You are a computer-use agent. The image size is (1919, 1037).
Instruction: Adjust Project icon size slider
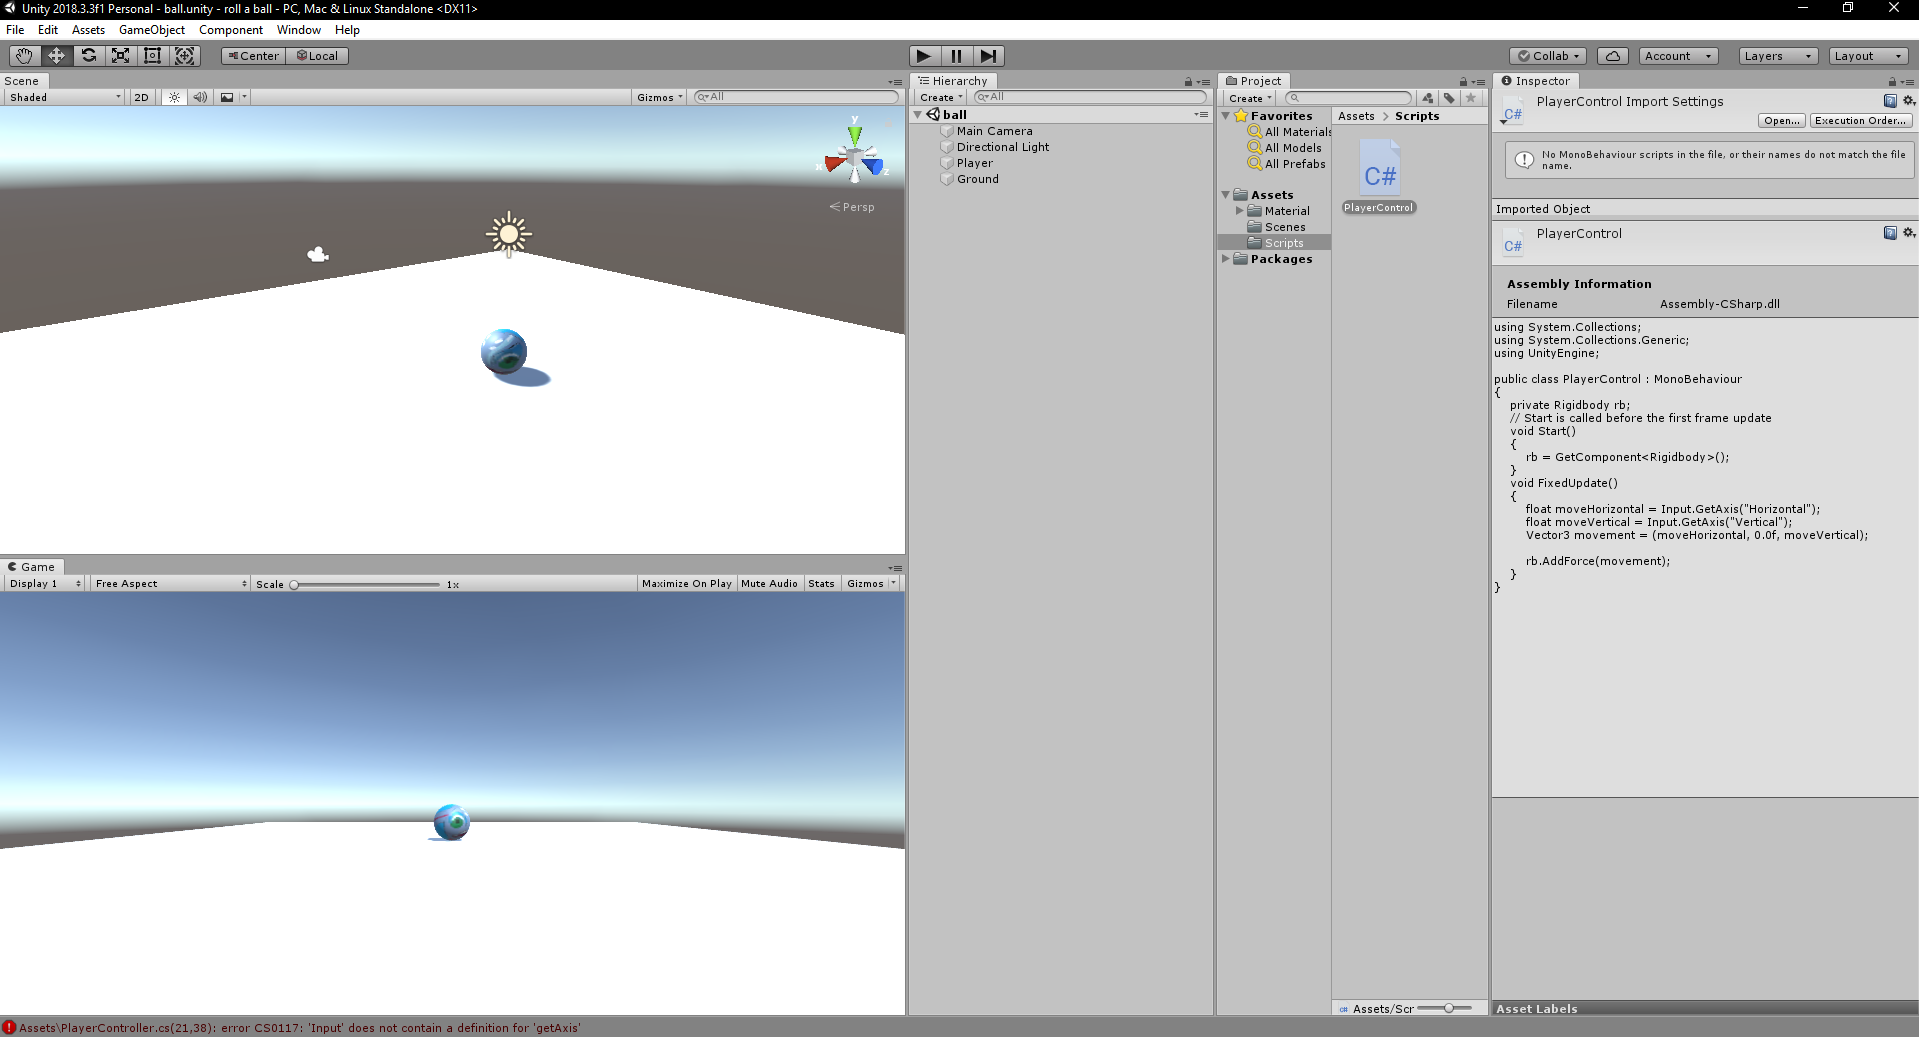click(1448, 1008)
